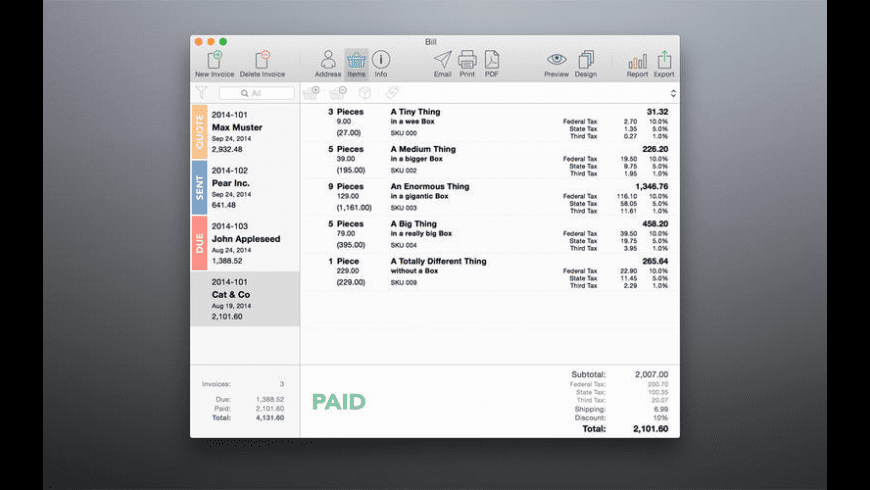This screenshot has height=490, width=870.
Task: Click the Discount value 10%
Action: (661, 418)
